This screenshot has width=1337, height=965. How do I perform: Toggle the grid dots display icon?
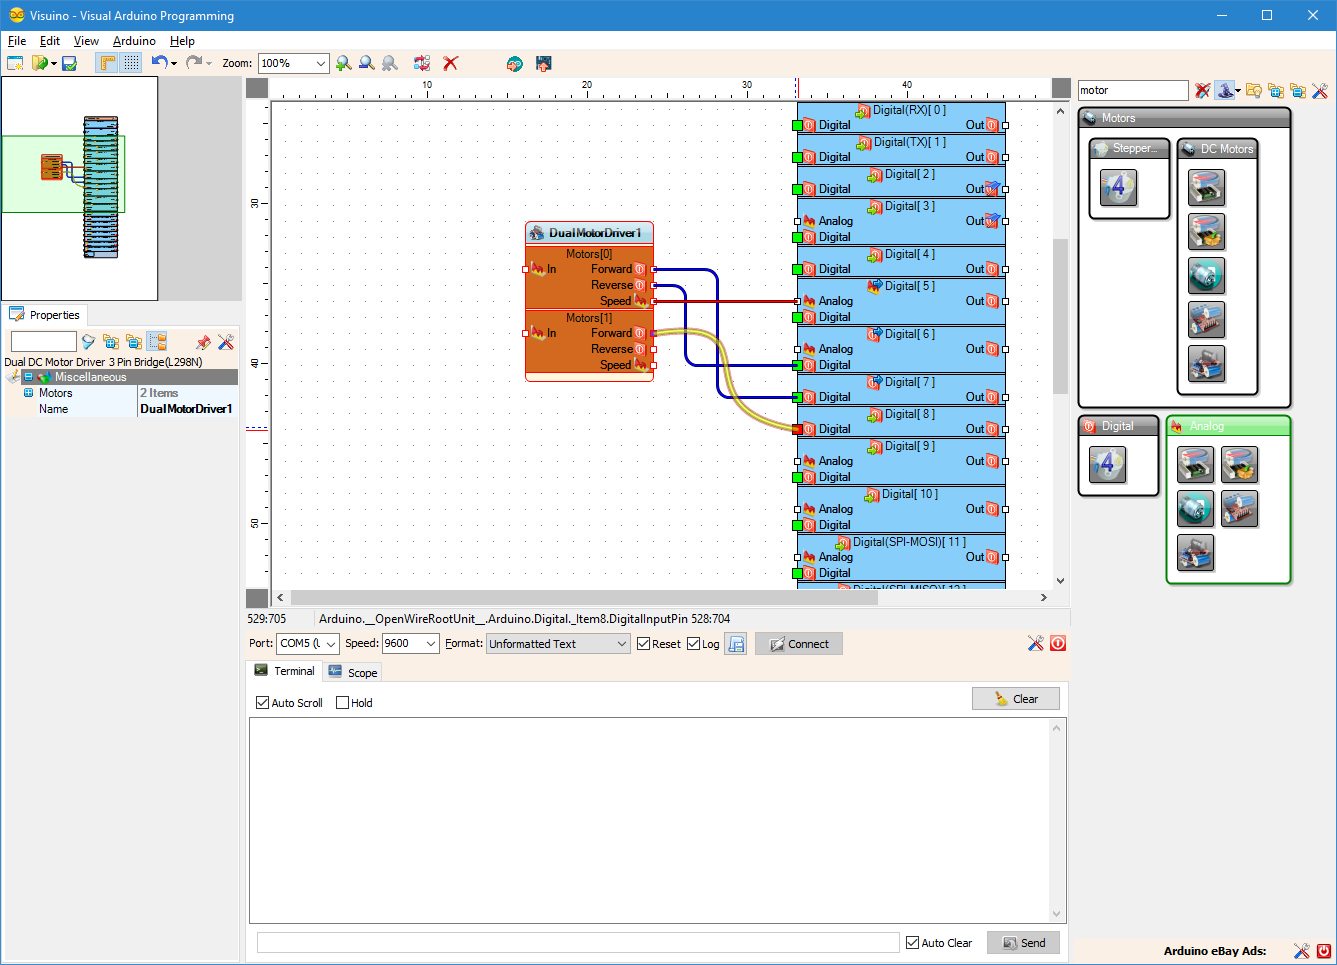click(x=132, y=63)
